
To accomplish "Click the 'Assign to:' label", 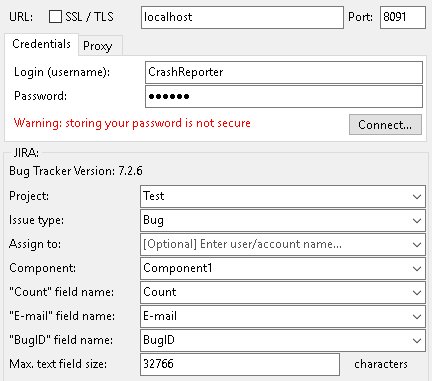I will pos(35,244).
